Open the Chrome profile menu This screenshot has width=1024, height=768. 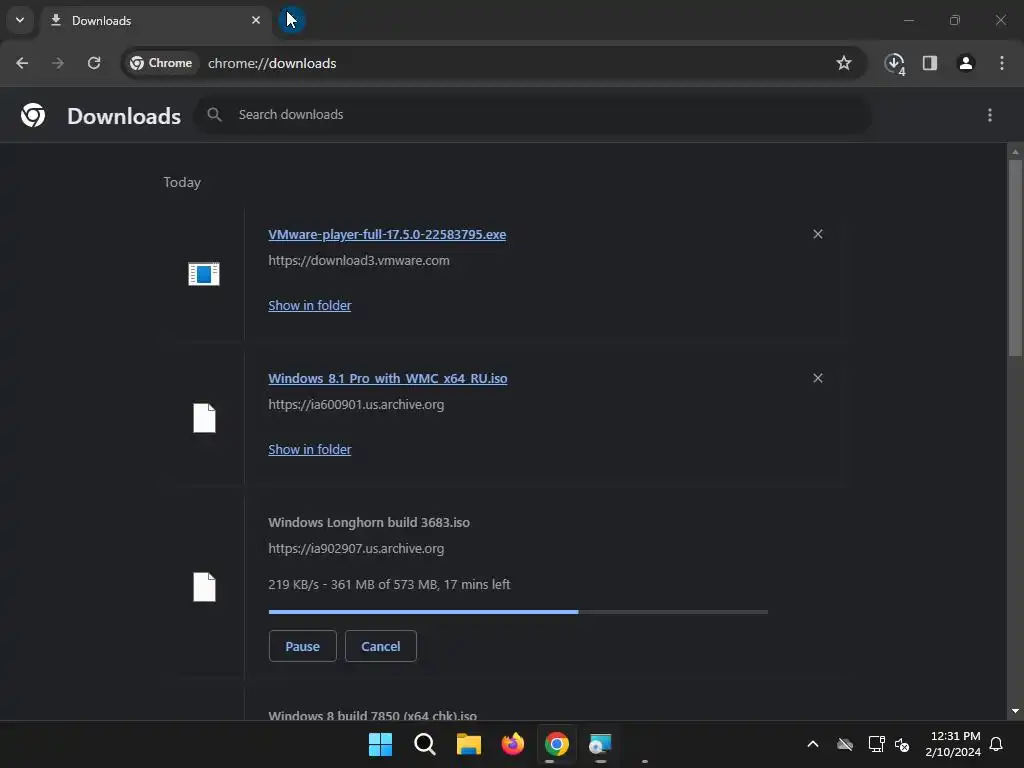(x=966, y=63)
